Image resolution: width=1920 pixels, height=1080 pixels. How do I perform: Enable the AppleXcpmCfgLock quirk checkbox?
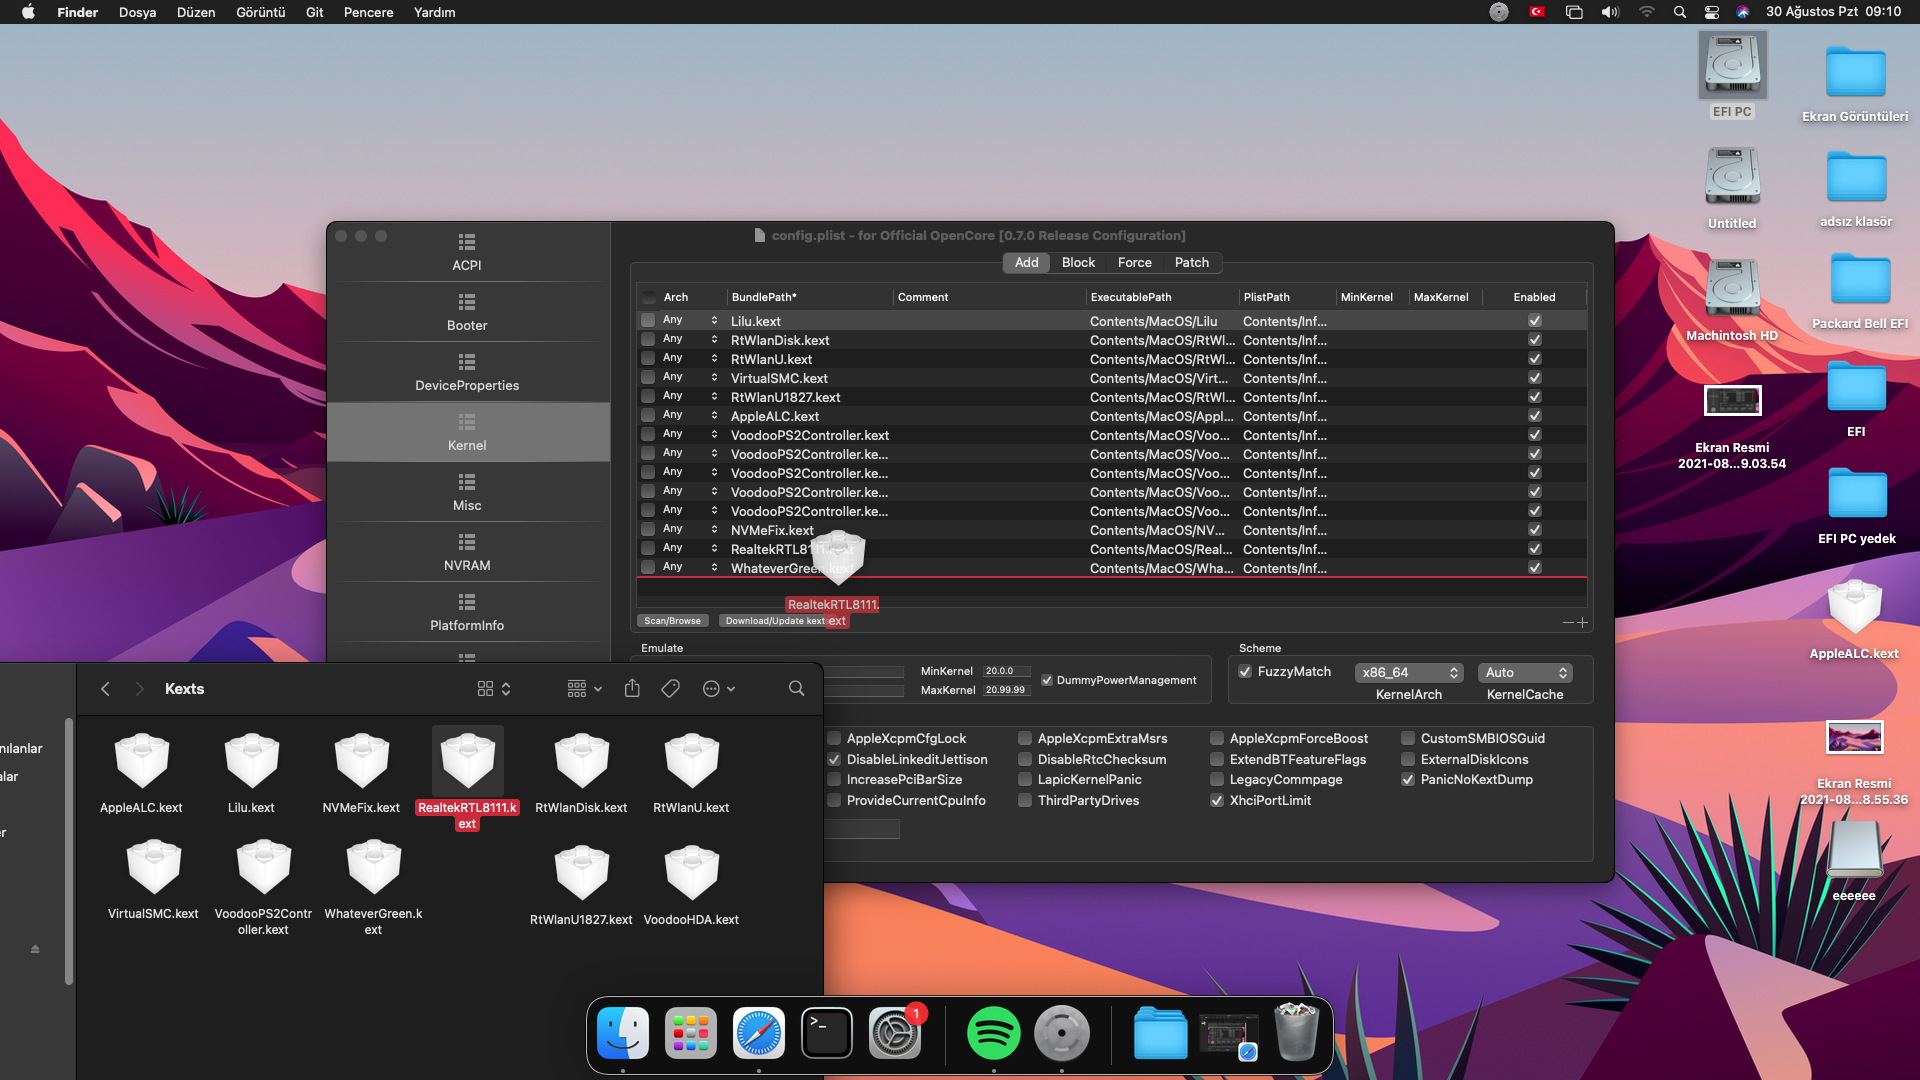834,739
